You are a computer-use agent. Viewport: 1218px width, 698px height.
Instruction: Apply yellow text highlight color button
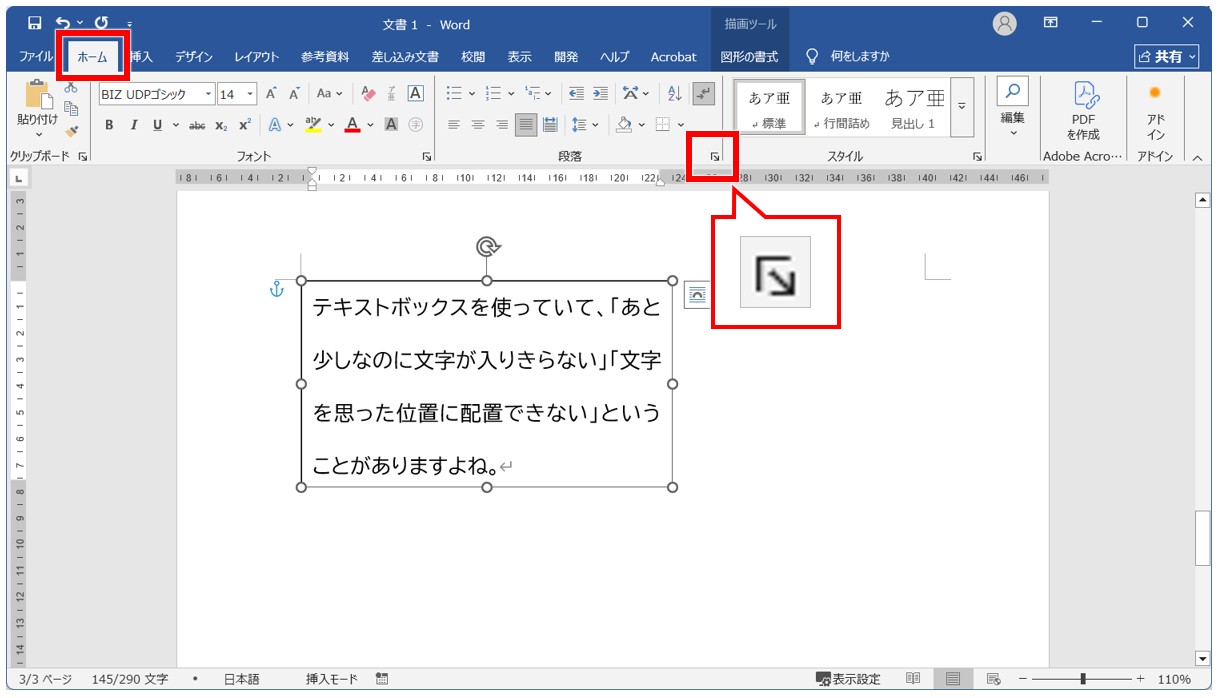313,125
